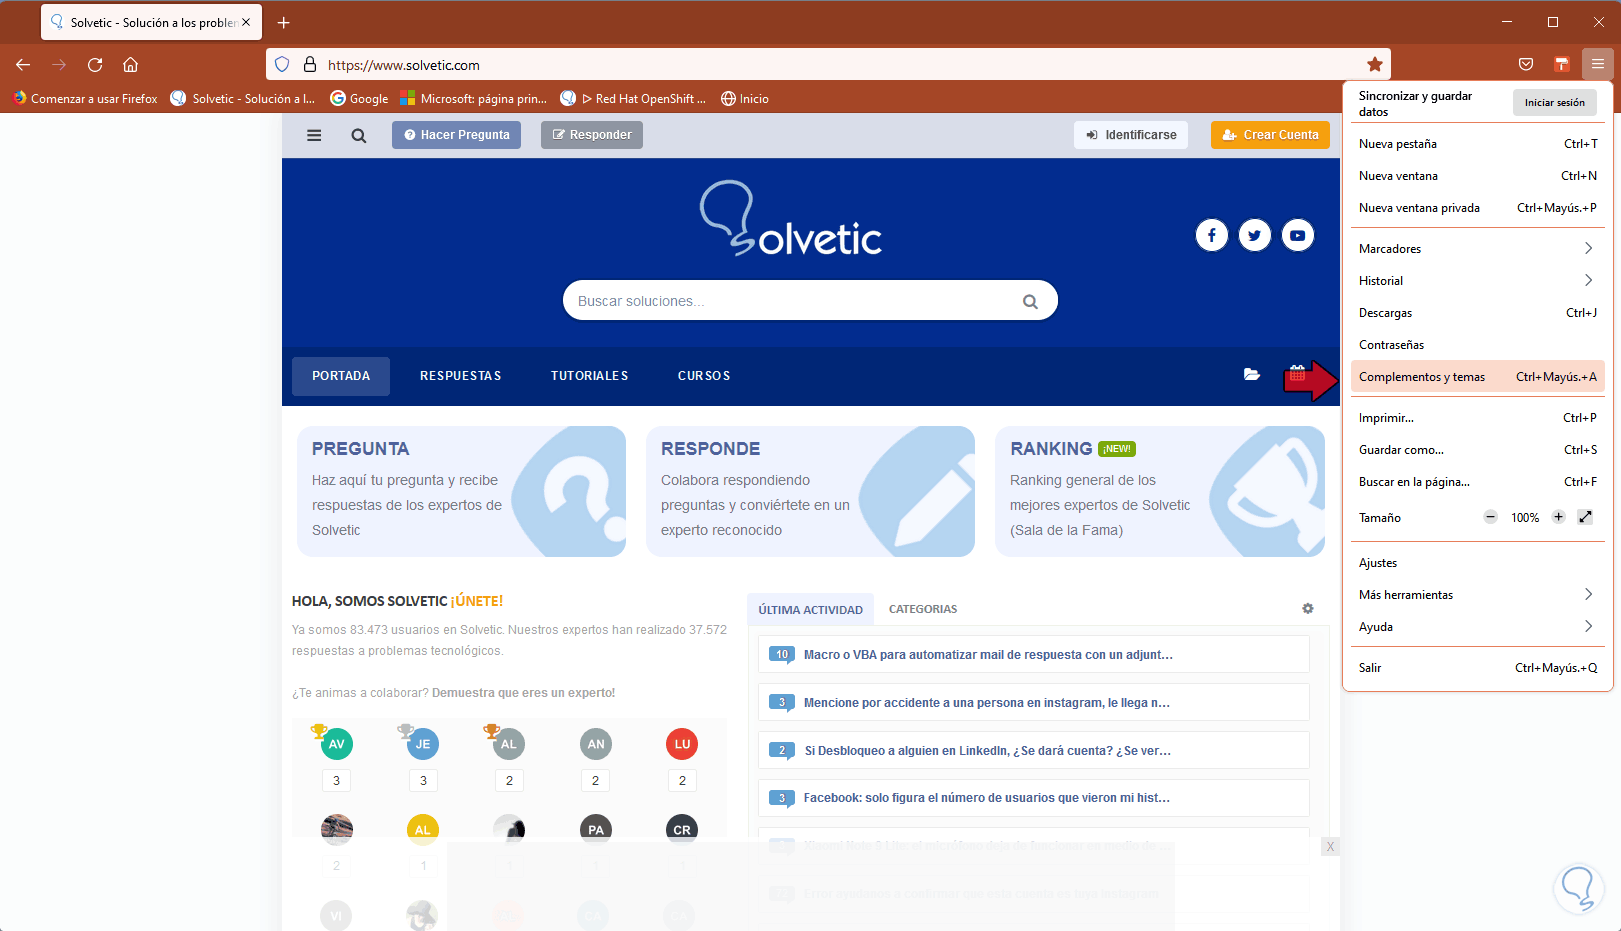Click the Responder button

tap(592, 135)
